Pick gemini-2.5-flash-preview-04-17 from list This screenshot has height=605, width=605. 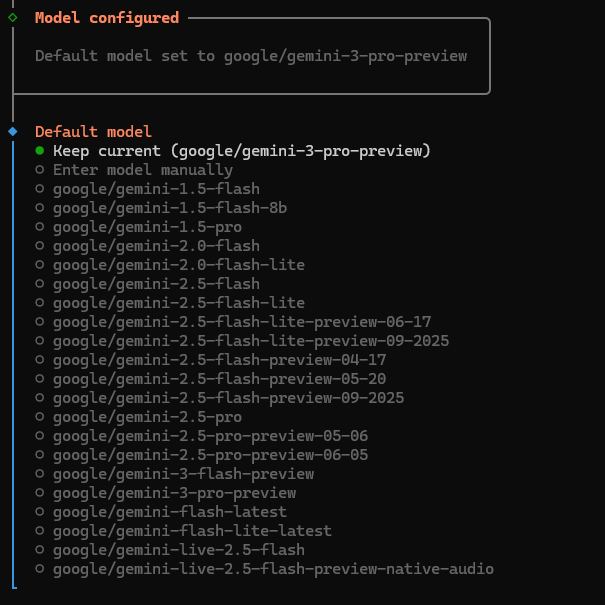tap(219, 360)
